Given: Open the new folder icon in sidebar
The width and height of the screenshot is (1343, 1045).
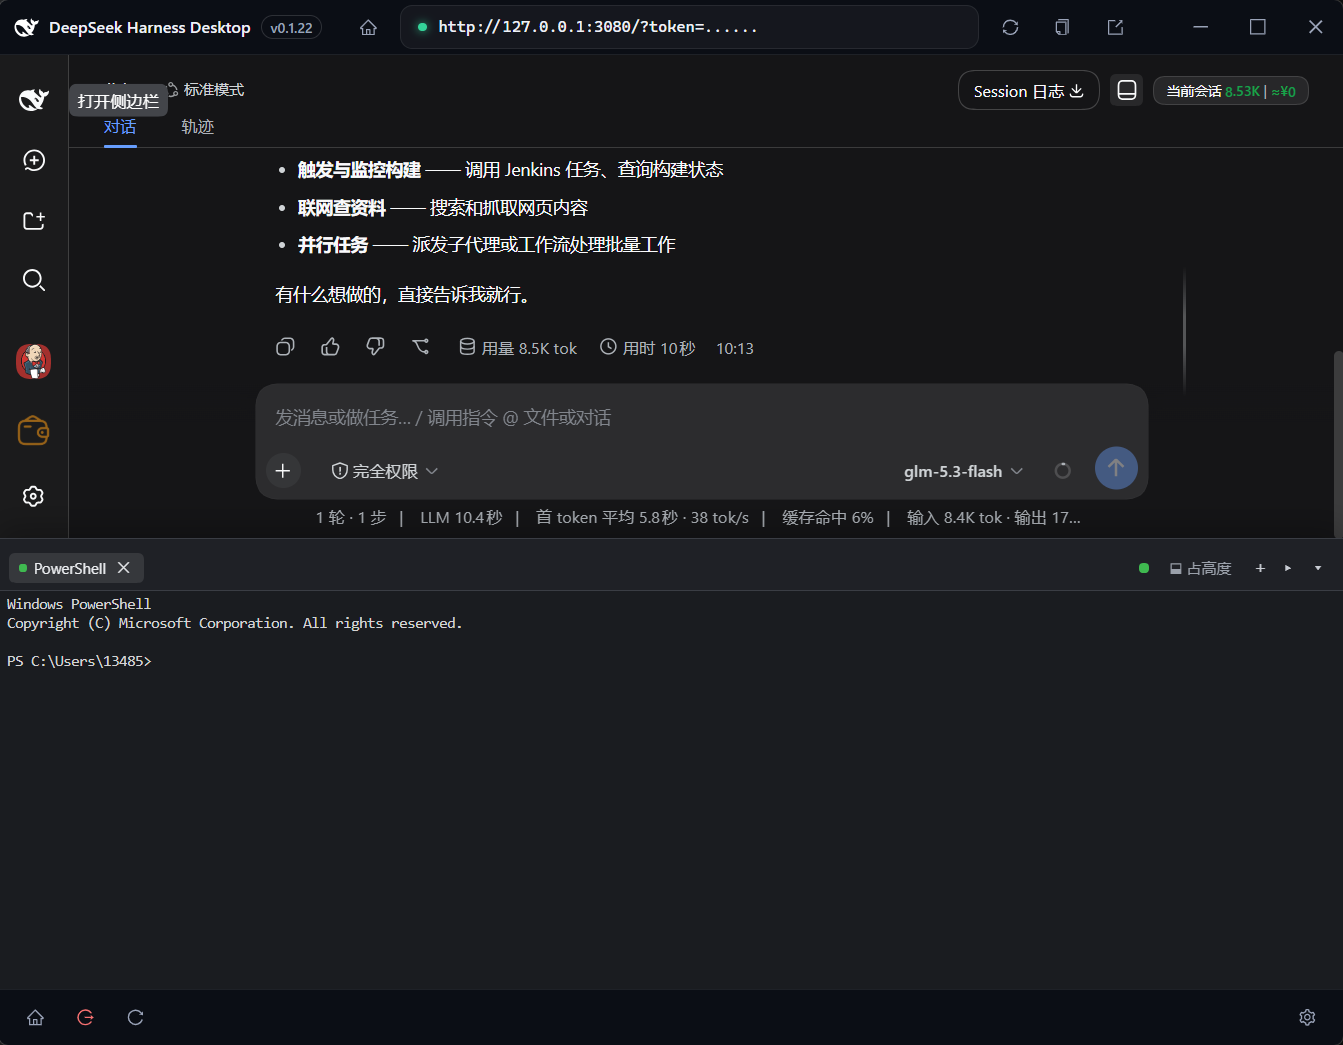Looking at the screenshot, I should [34, 220].
